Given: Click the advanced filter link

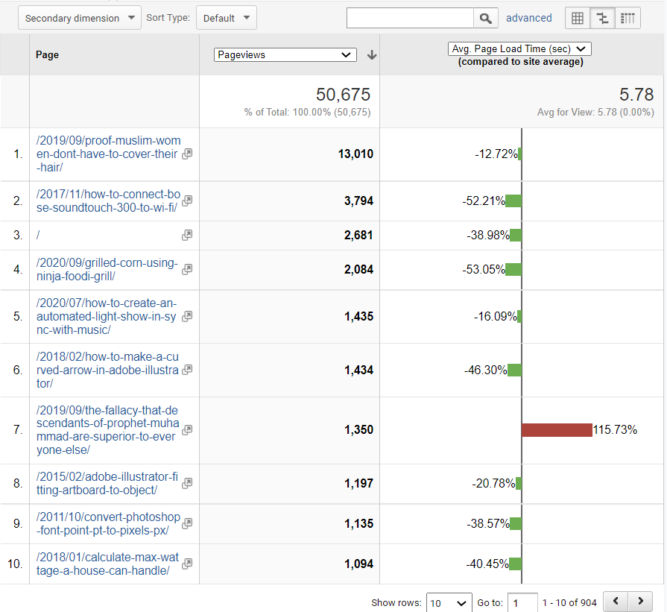Looking at the screenshot, I should tap(529, 18).
